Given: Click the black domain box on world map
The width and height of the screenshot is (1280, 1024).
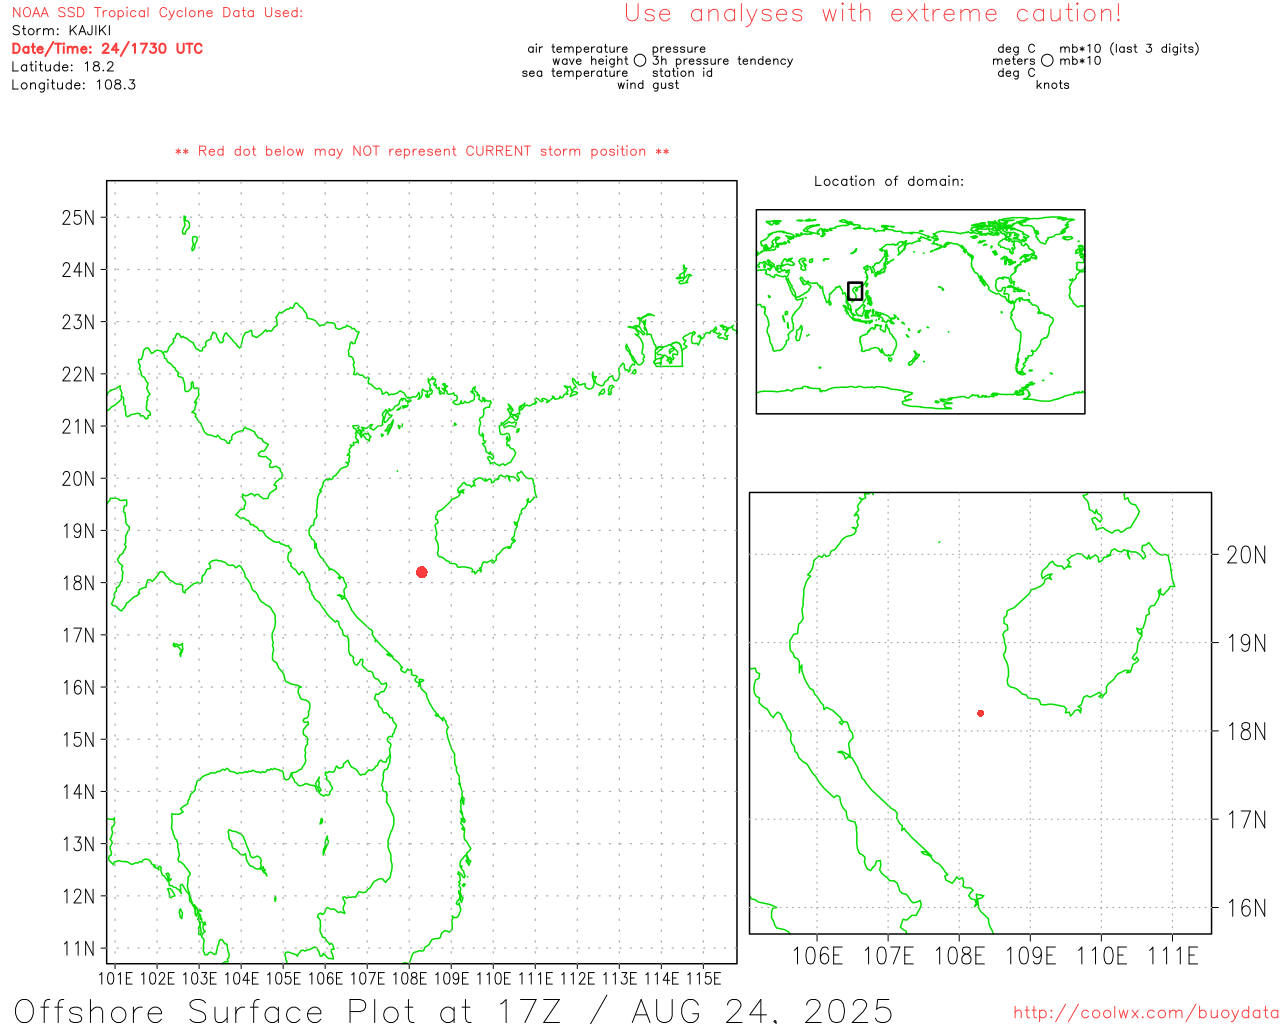Looking at the screenshot, I should 855,291.
